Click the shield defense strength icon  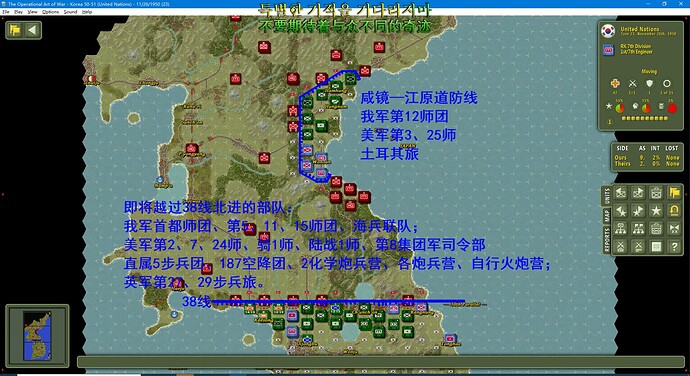click(x=650, y=83)
